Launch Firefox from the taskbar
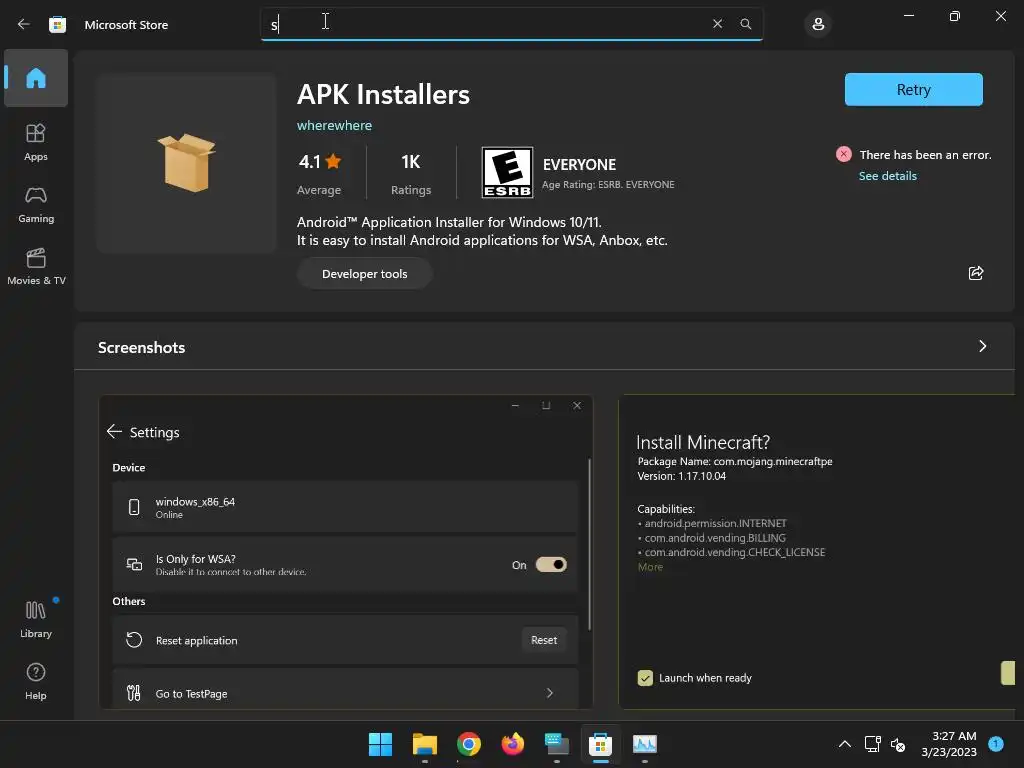This screenshot has height=768, width=1024. pos(513,744)
